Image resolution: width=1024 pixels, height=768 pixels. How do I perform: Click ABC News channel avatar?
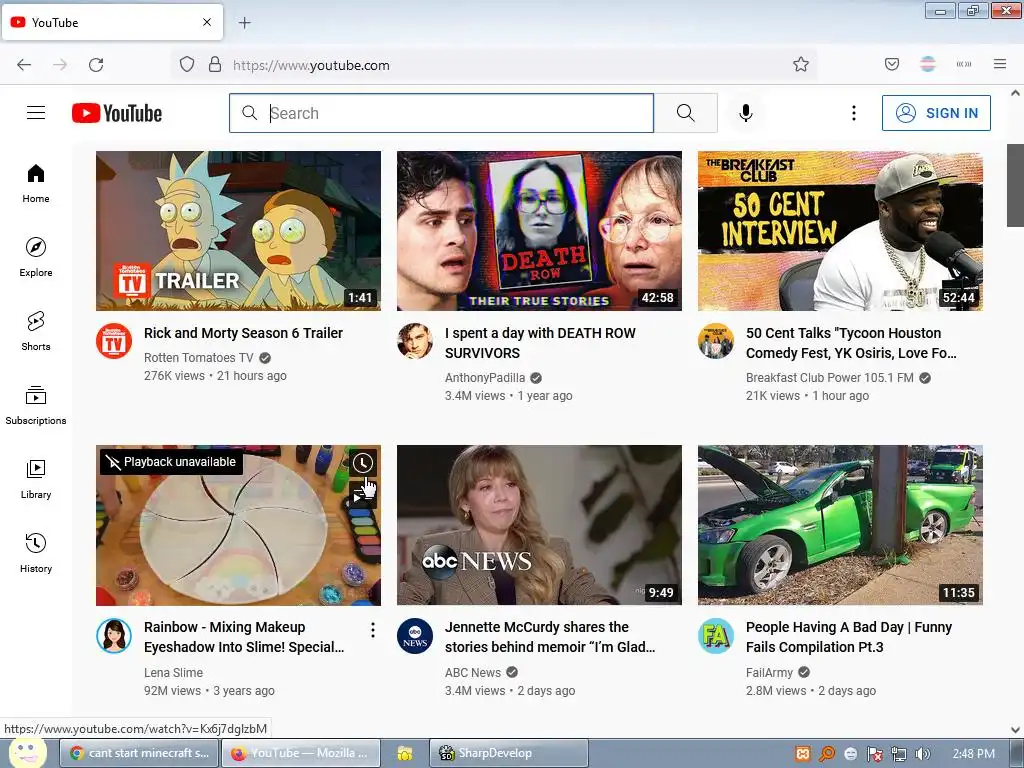[x=415, y=636]
